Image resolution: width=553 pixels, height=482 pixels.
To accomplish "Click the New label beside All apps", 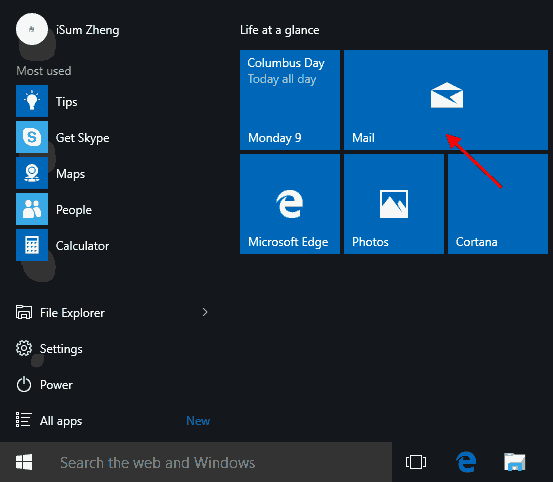I will pos(198,421).
